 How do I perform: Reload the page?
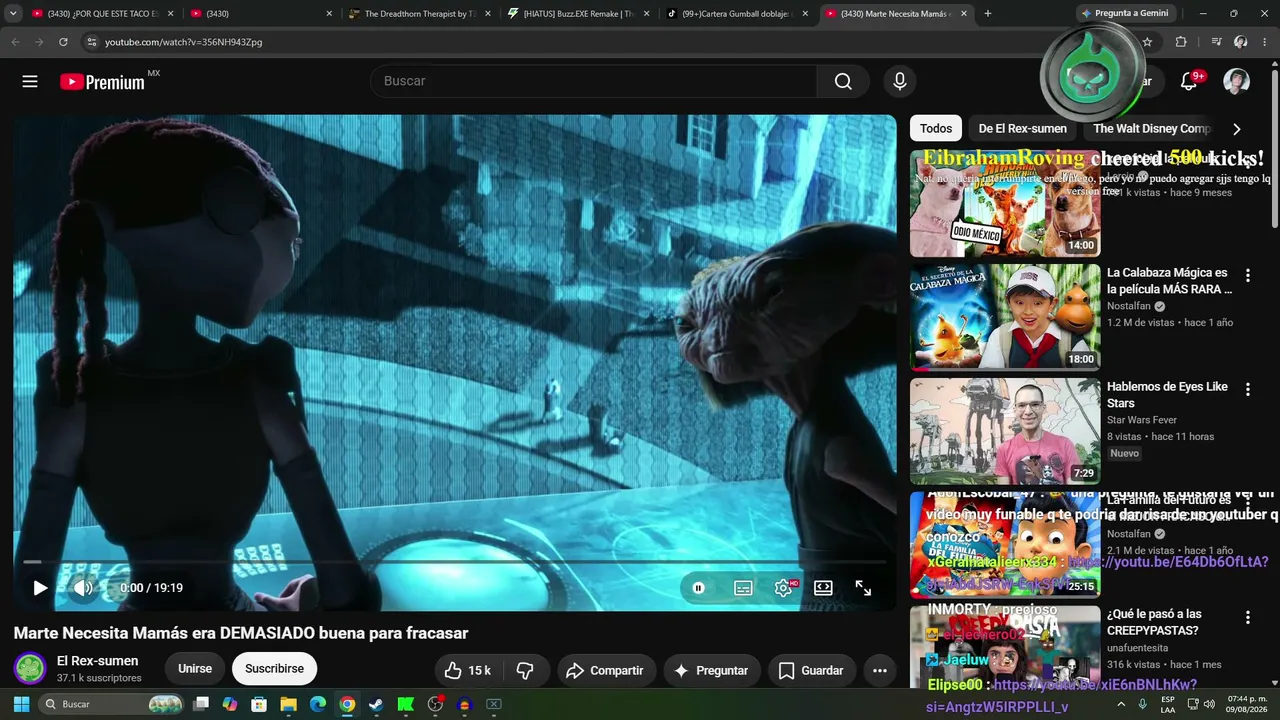click(x=63, y=42)
